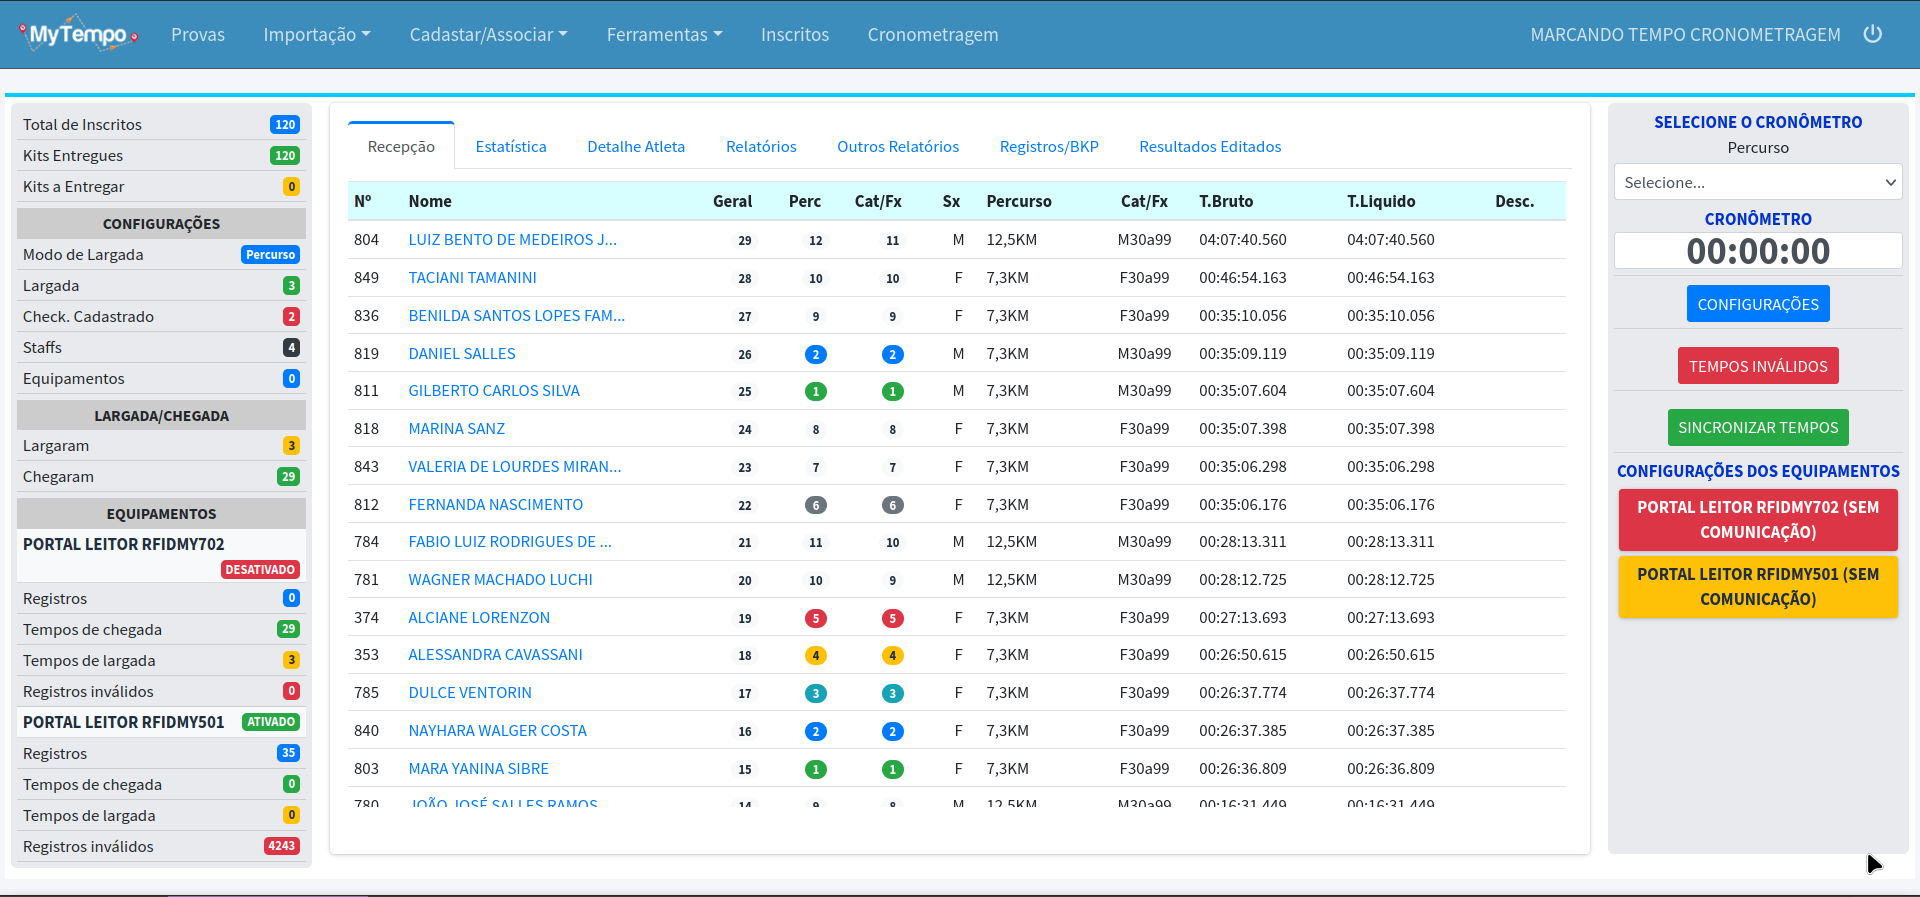Click the Modo de Largada Percurso badge
The height and width of the screenshot is (897, 1920).
270,255
